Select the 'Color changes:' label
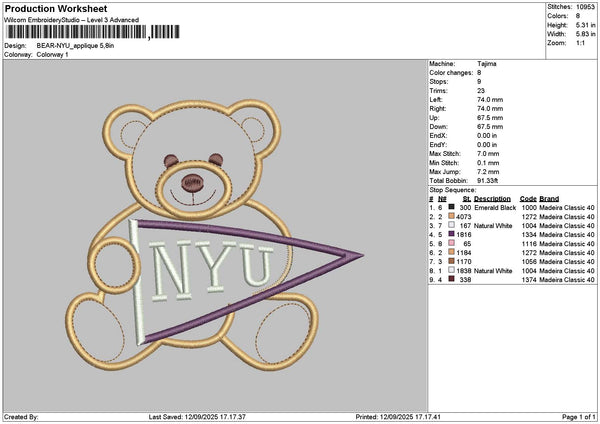Image resolution: width=600 pixels, height=424 pixels. click(x=451, y=73)
